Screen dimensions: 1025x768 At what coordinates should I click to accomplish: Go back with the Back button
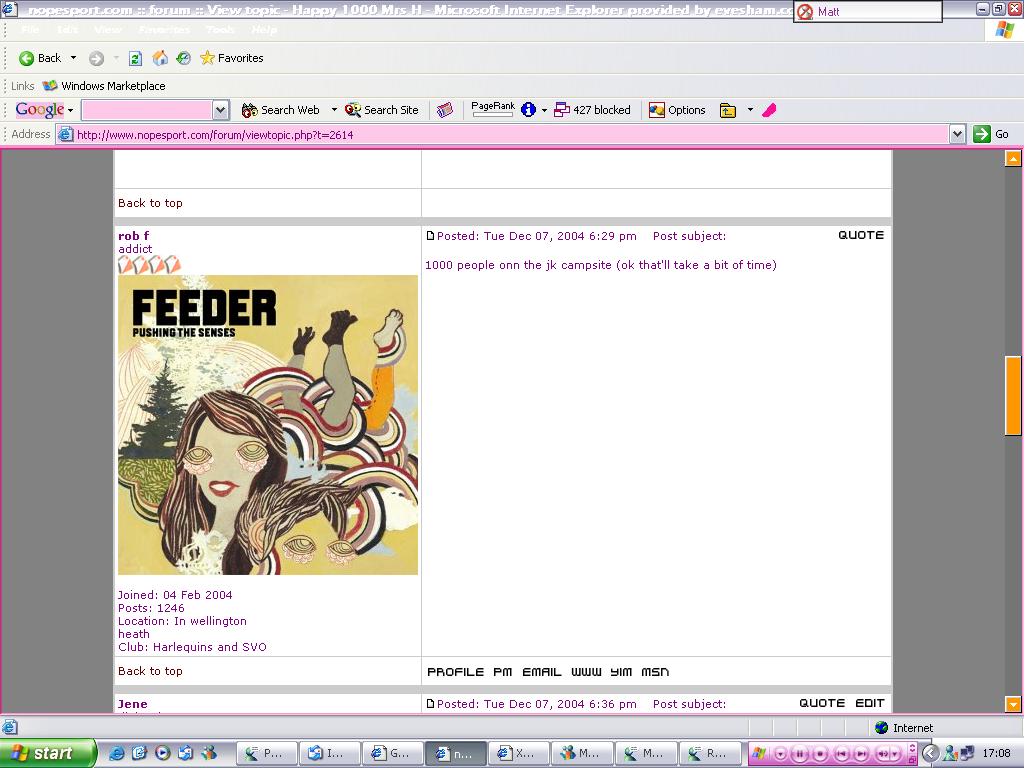[x=39, y=58]
